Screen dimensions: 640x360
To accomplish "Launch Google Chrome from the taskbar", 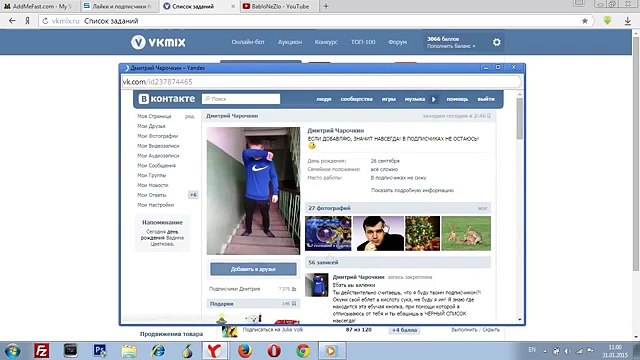I will [303, 351].
